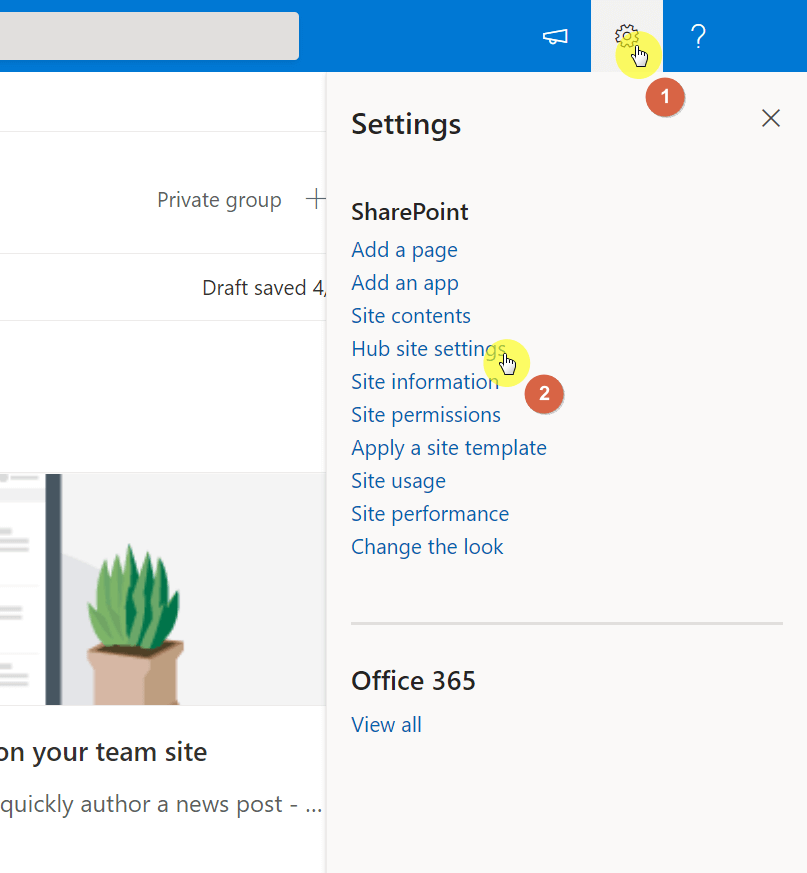This screenshot has width=807, height=873.
Task: Open Site performance
Action: pos(430,514)
